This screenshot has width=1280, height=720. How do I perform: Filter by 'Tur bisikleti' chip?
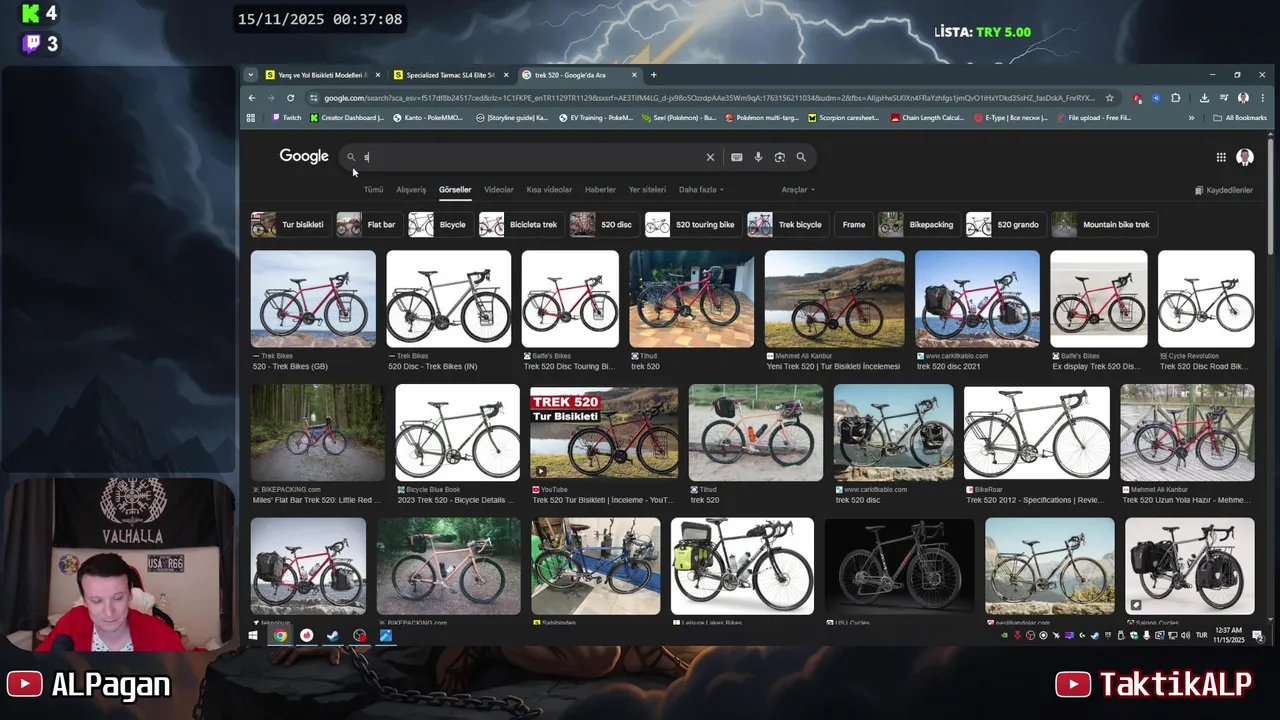(x=289, y=225)
